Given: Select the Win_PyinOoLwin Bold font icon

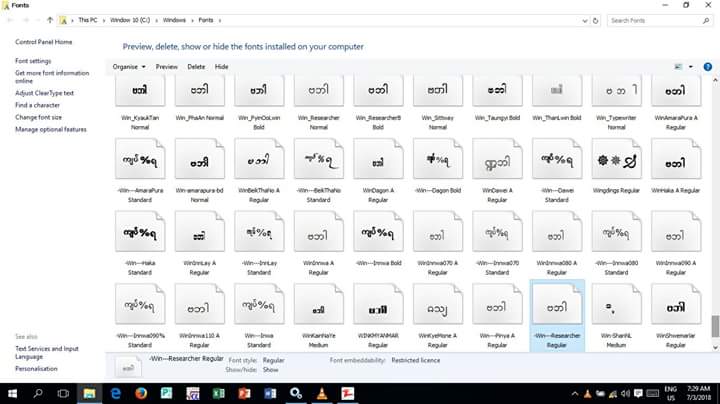Looking at the screenshot, I should [x=259, y=90].
